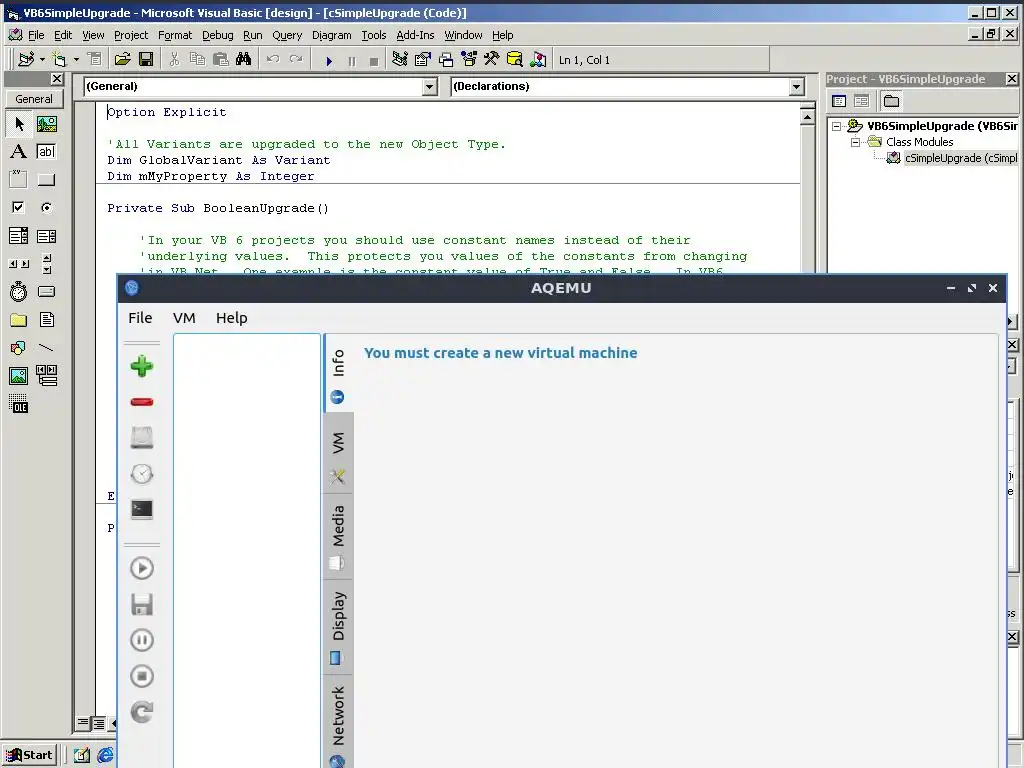This screenshot has width=1024, height=768.
Task: Open the File menu in AQEMU
Action: [x=140, y=318]
